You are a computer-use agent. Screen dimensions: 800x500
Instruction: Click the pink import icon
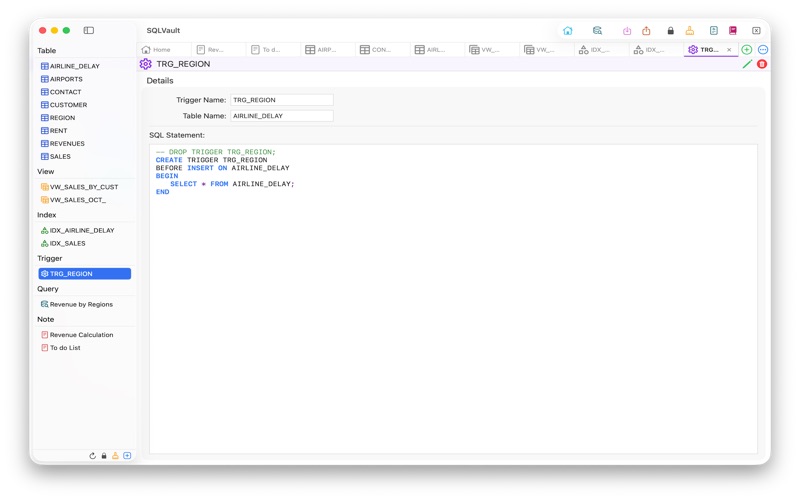pos(627,31)
